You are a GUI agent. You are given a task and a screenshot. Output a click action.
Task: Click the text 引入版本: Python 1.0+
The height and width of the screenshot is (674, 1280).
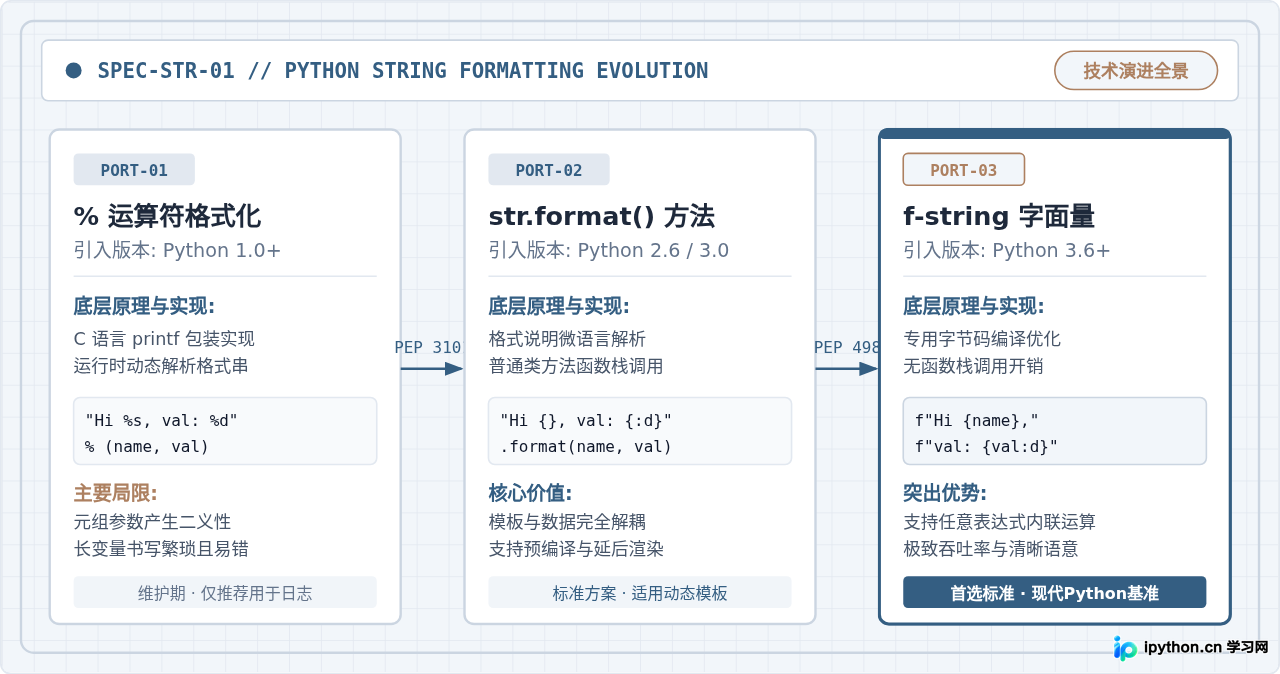(x=178, y=250)
